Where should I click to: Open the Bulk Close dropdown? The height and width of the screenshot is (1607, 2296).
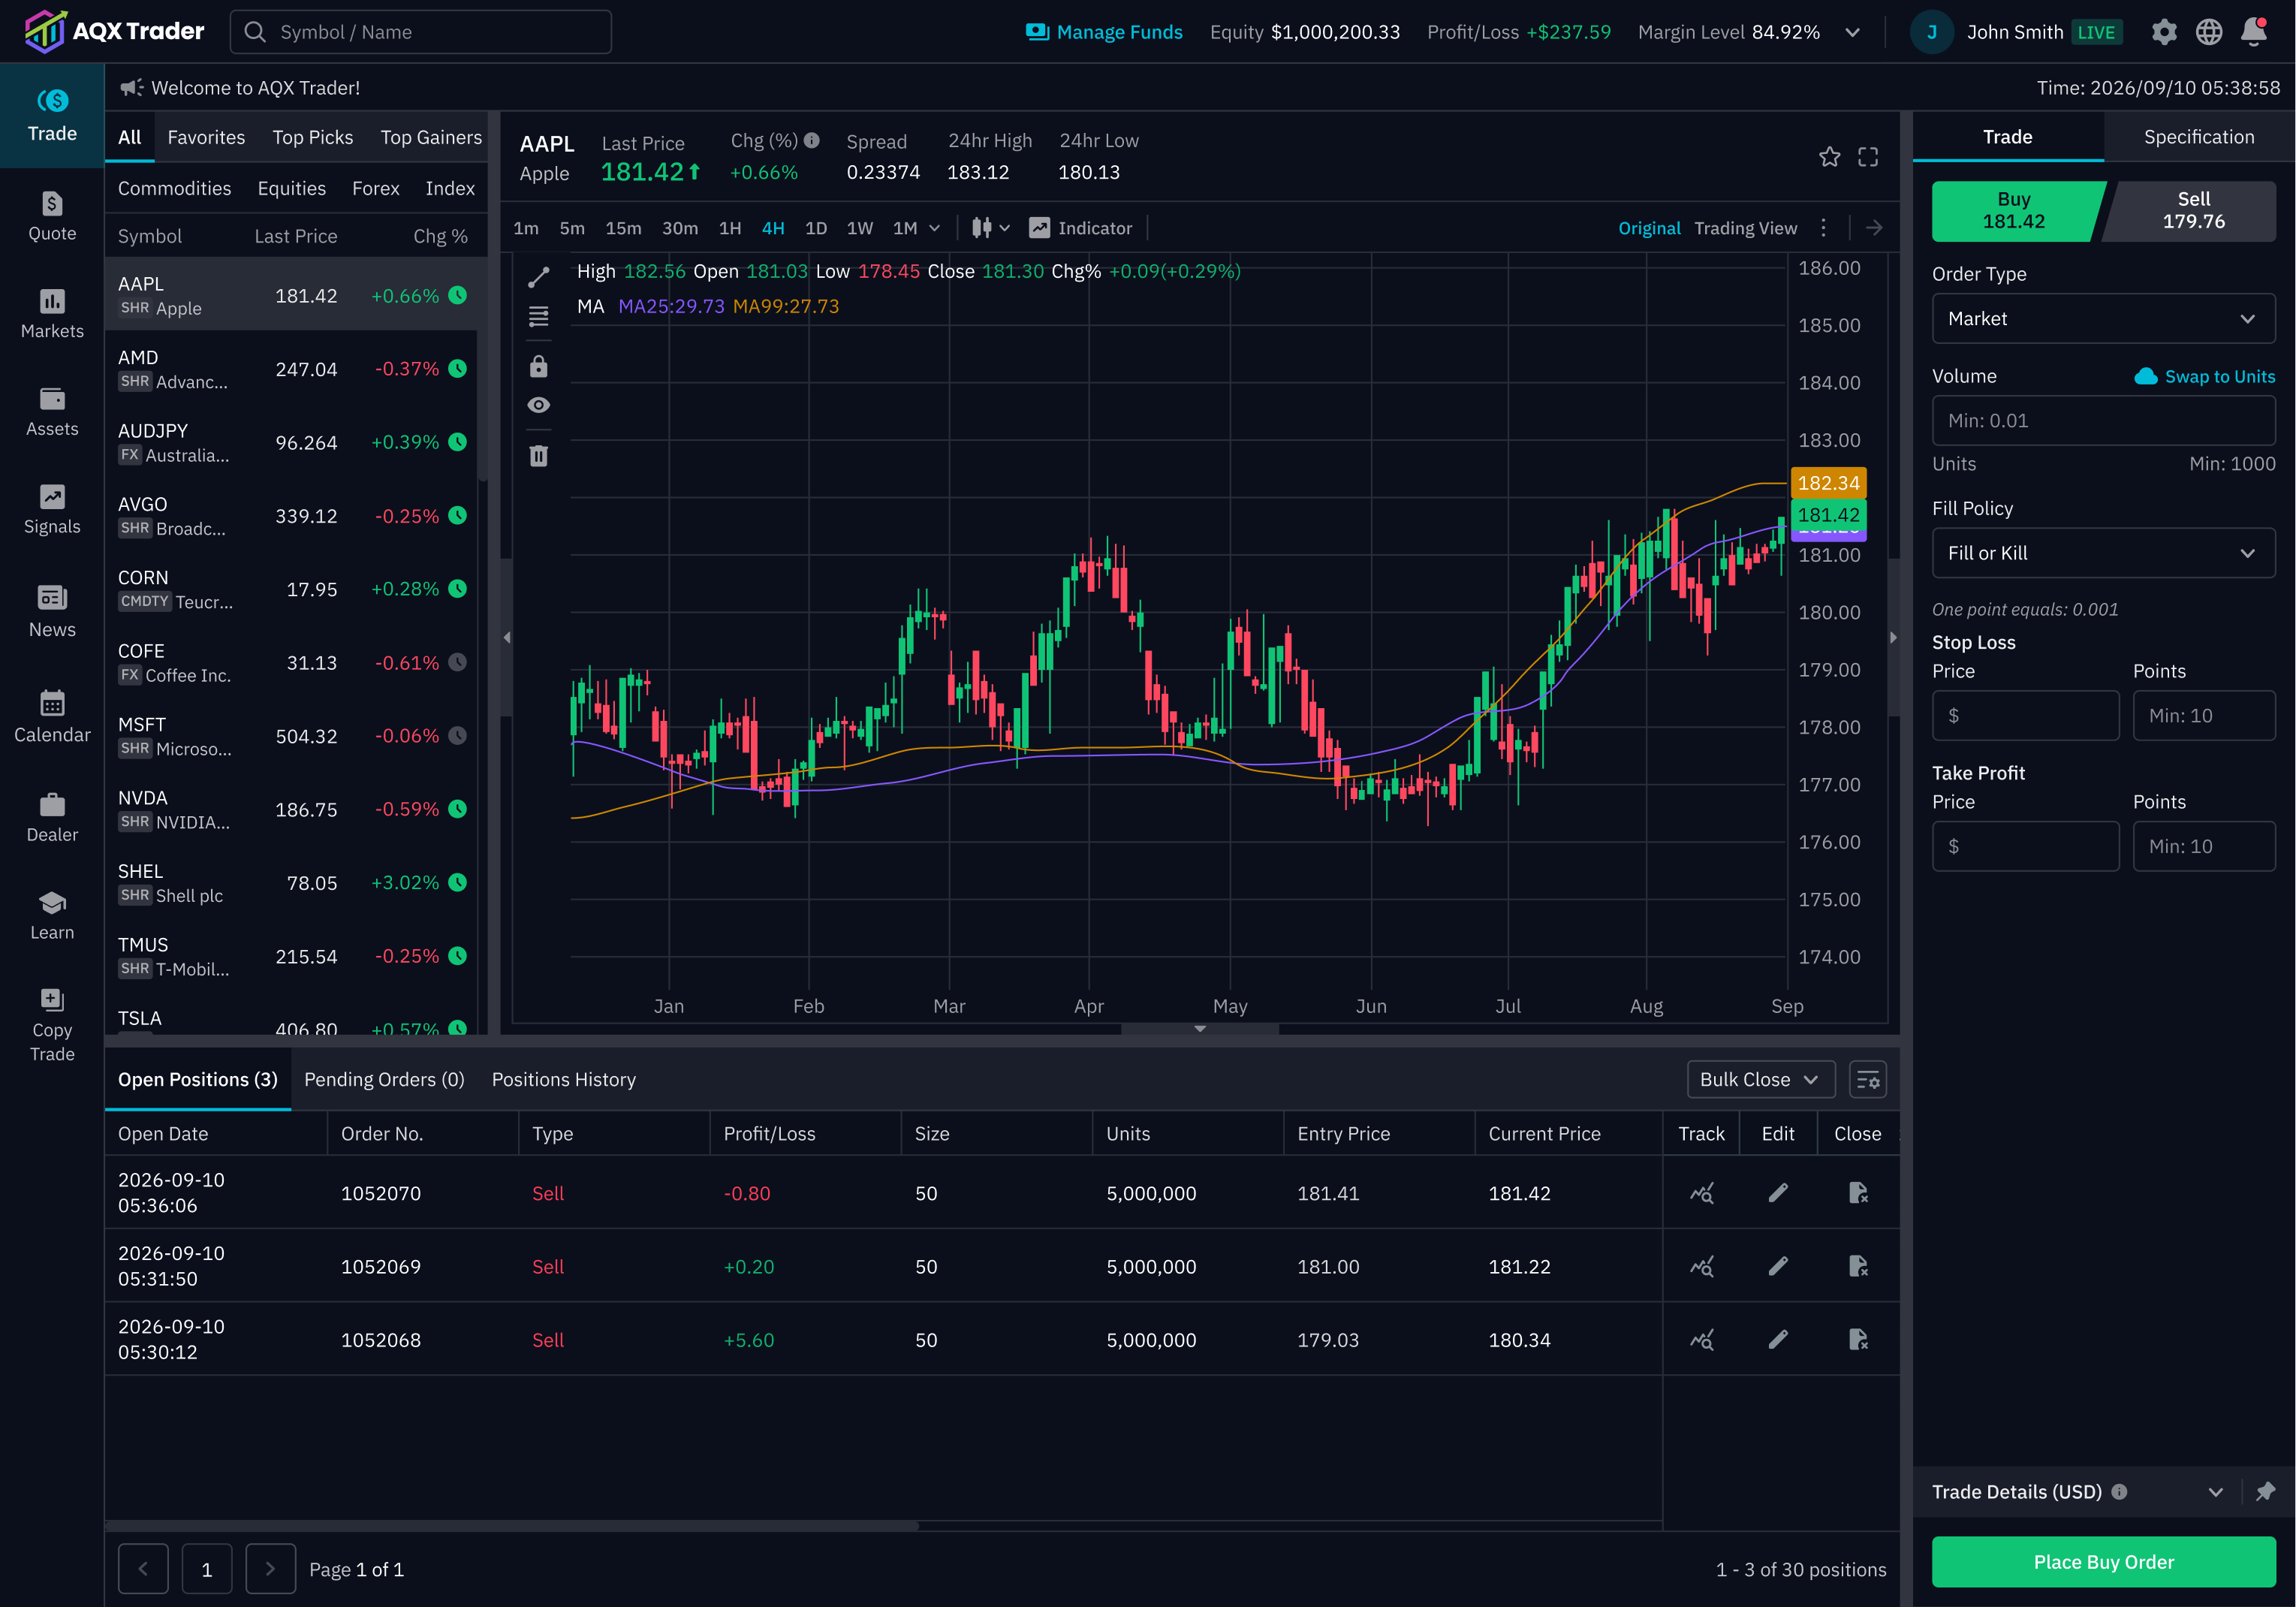pyautogui.click(x=1760, y=1079)
